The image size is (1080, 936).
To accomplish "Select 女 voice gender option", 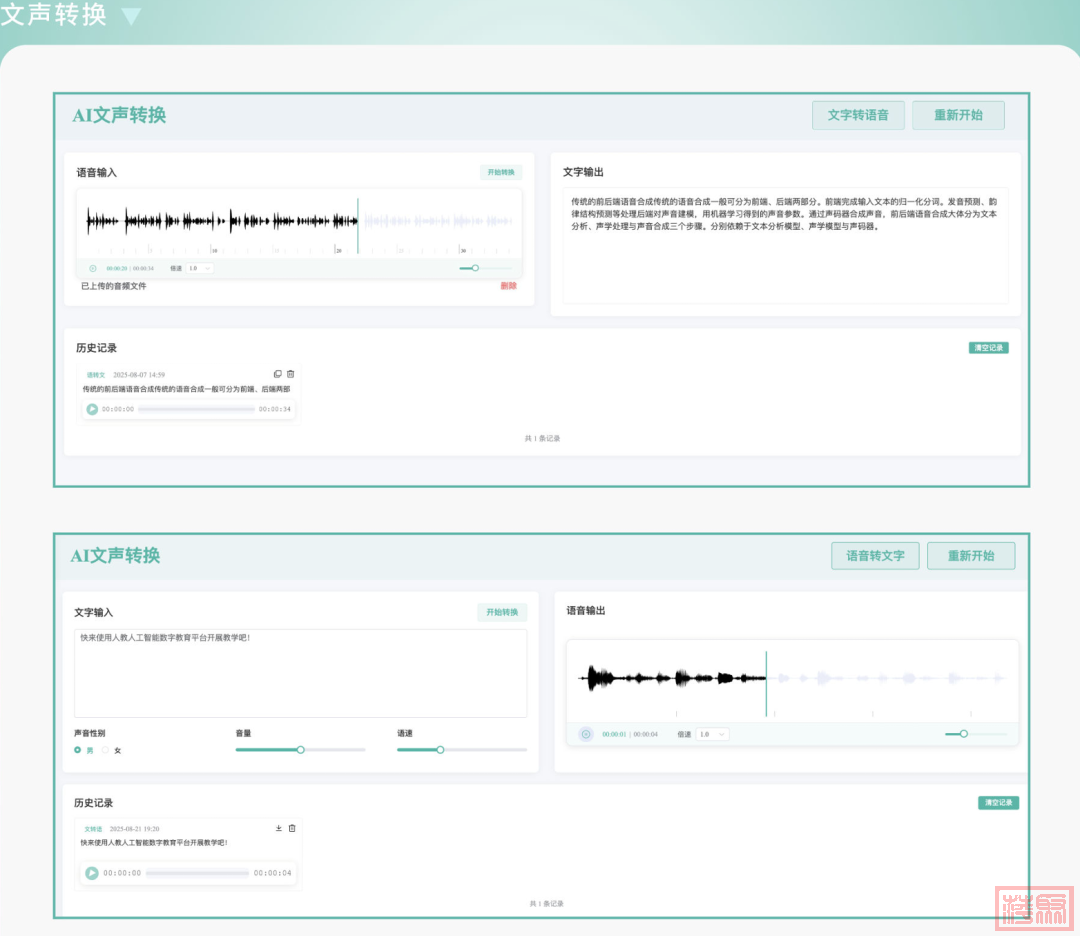I will click(106, 750).
